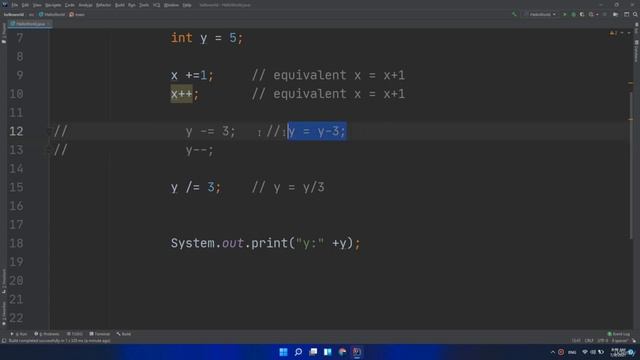Viewport: 640px width, 360px height.
Task: Click the line 12 gutter number
Action: [16, 131]
